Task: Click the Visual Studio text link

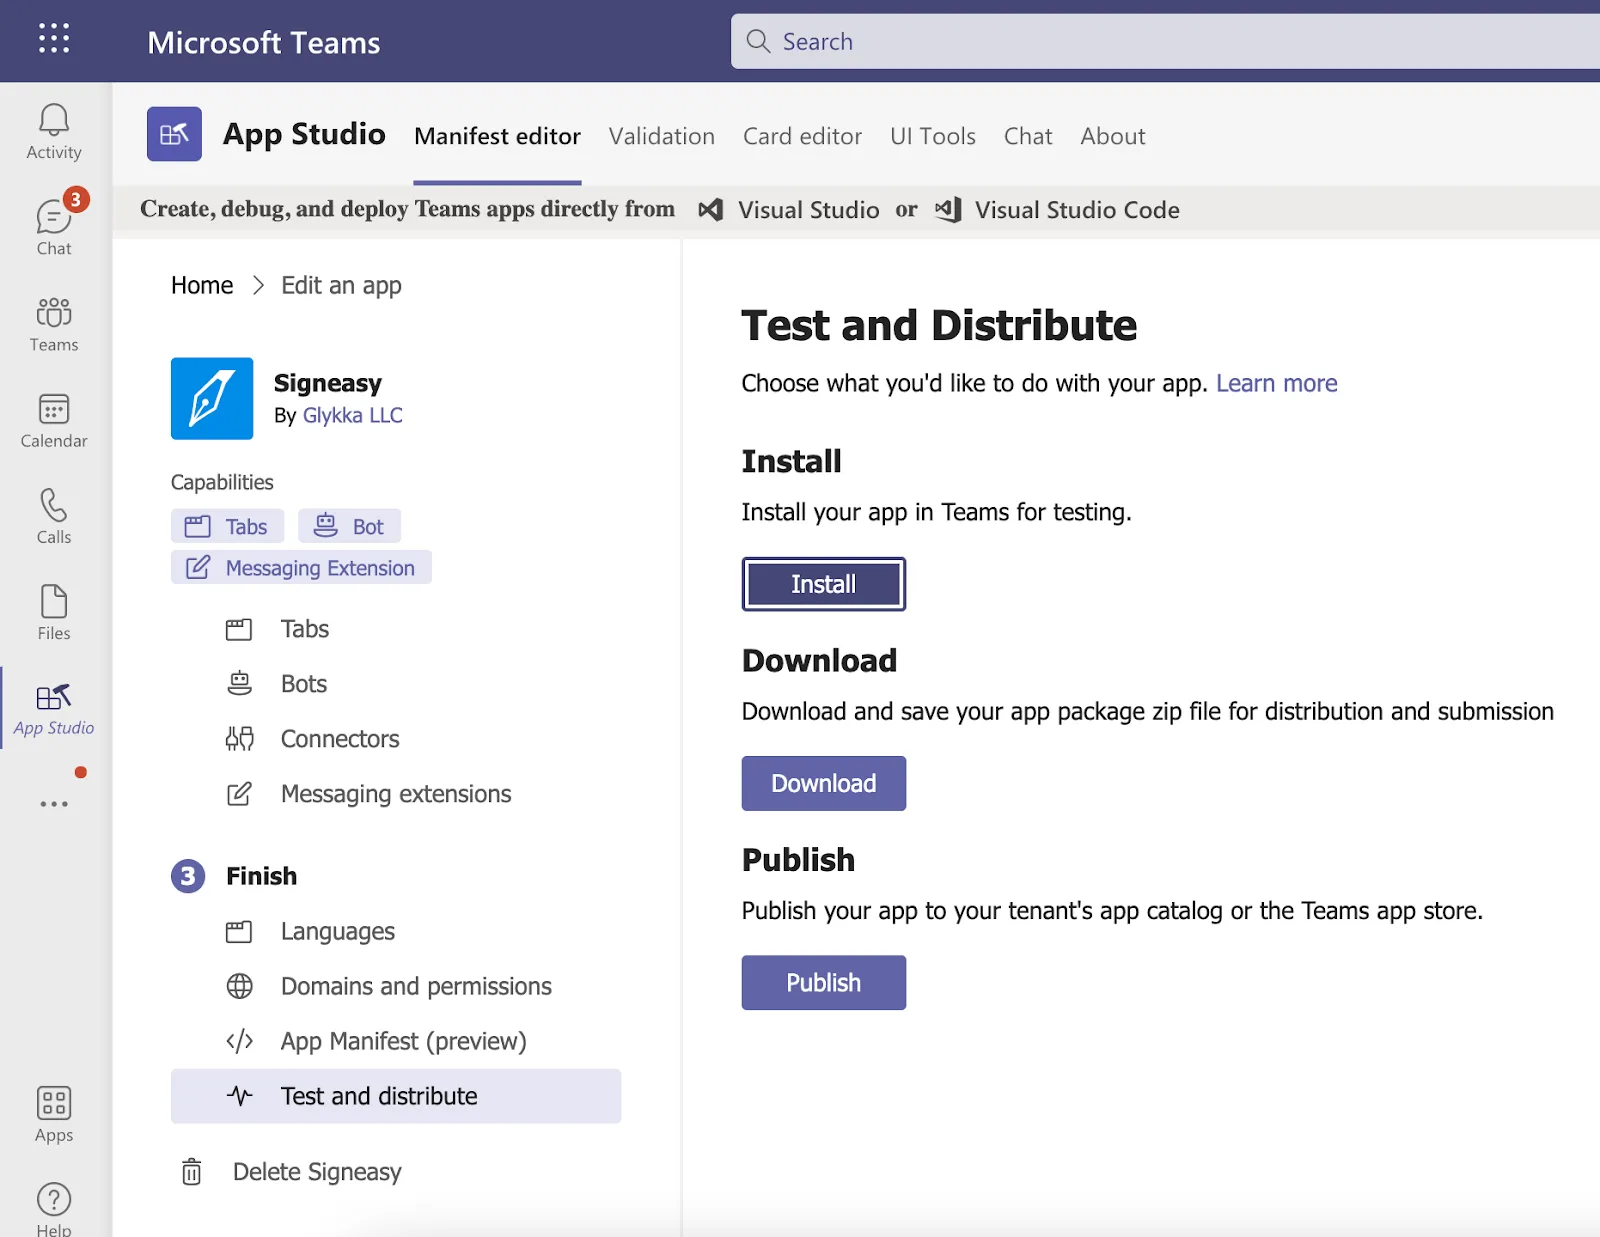Action: click(x=809, y=210)
